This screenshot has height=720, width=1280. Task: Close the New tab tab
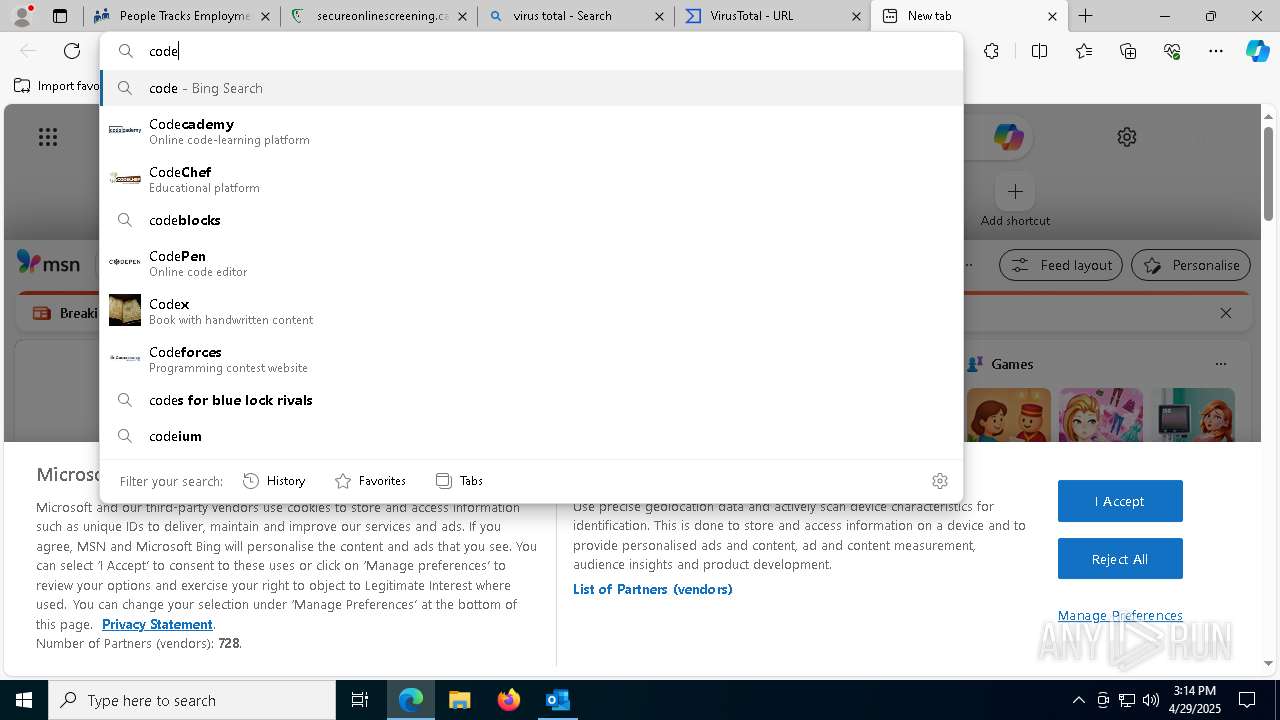[x=1052, y=16]
